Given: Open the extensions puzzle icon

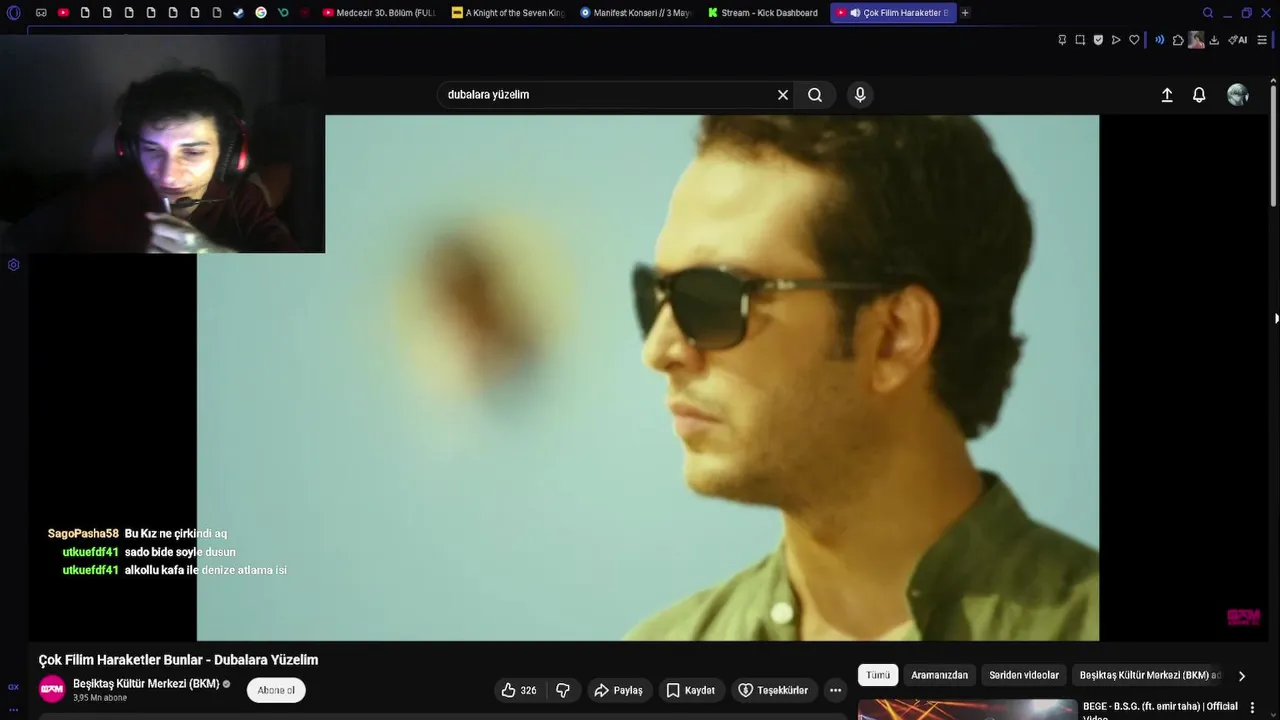Looking at the screenshot, I should click(x=1178, y=40).
